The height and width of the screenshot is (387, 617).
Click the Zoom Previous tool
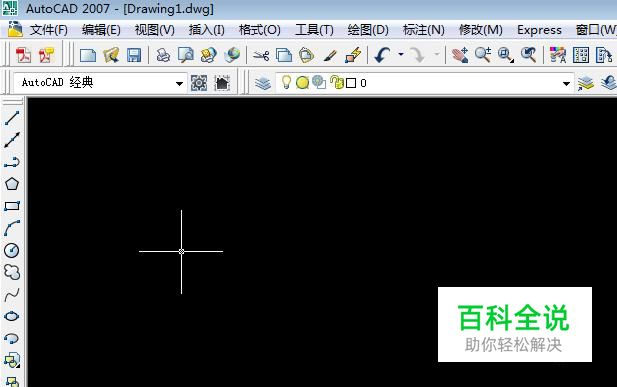pos(528,55)
